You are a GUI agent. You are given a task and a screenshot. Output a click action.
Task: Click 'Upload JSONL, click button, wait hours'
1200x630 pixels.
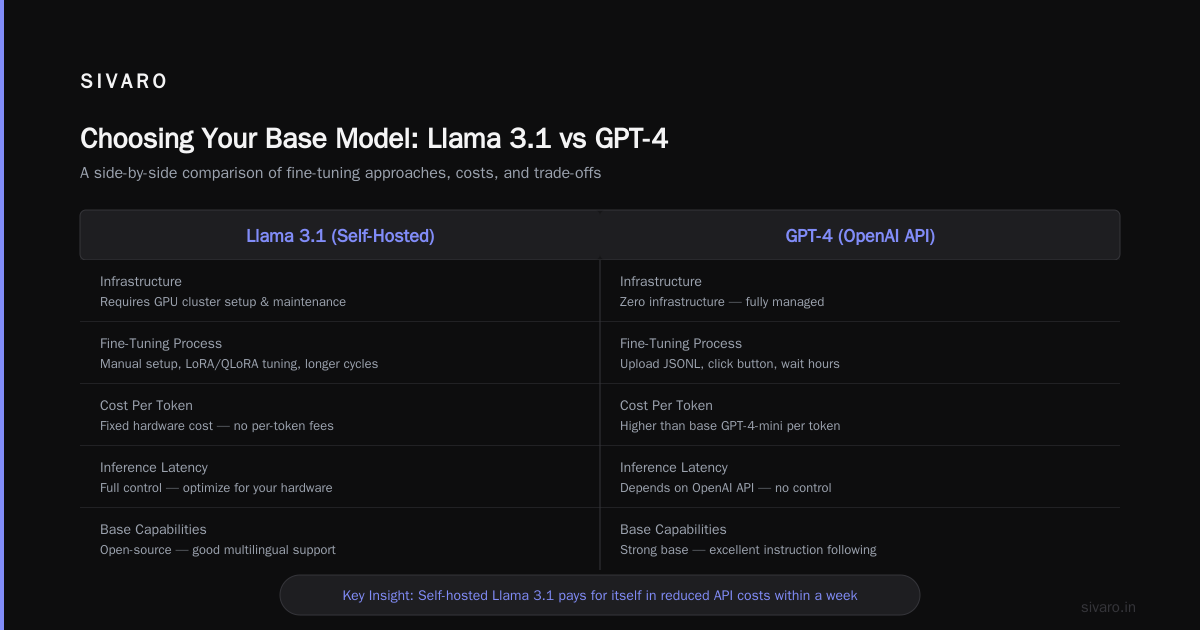pos(730,364)
